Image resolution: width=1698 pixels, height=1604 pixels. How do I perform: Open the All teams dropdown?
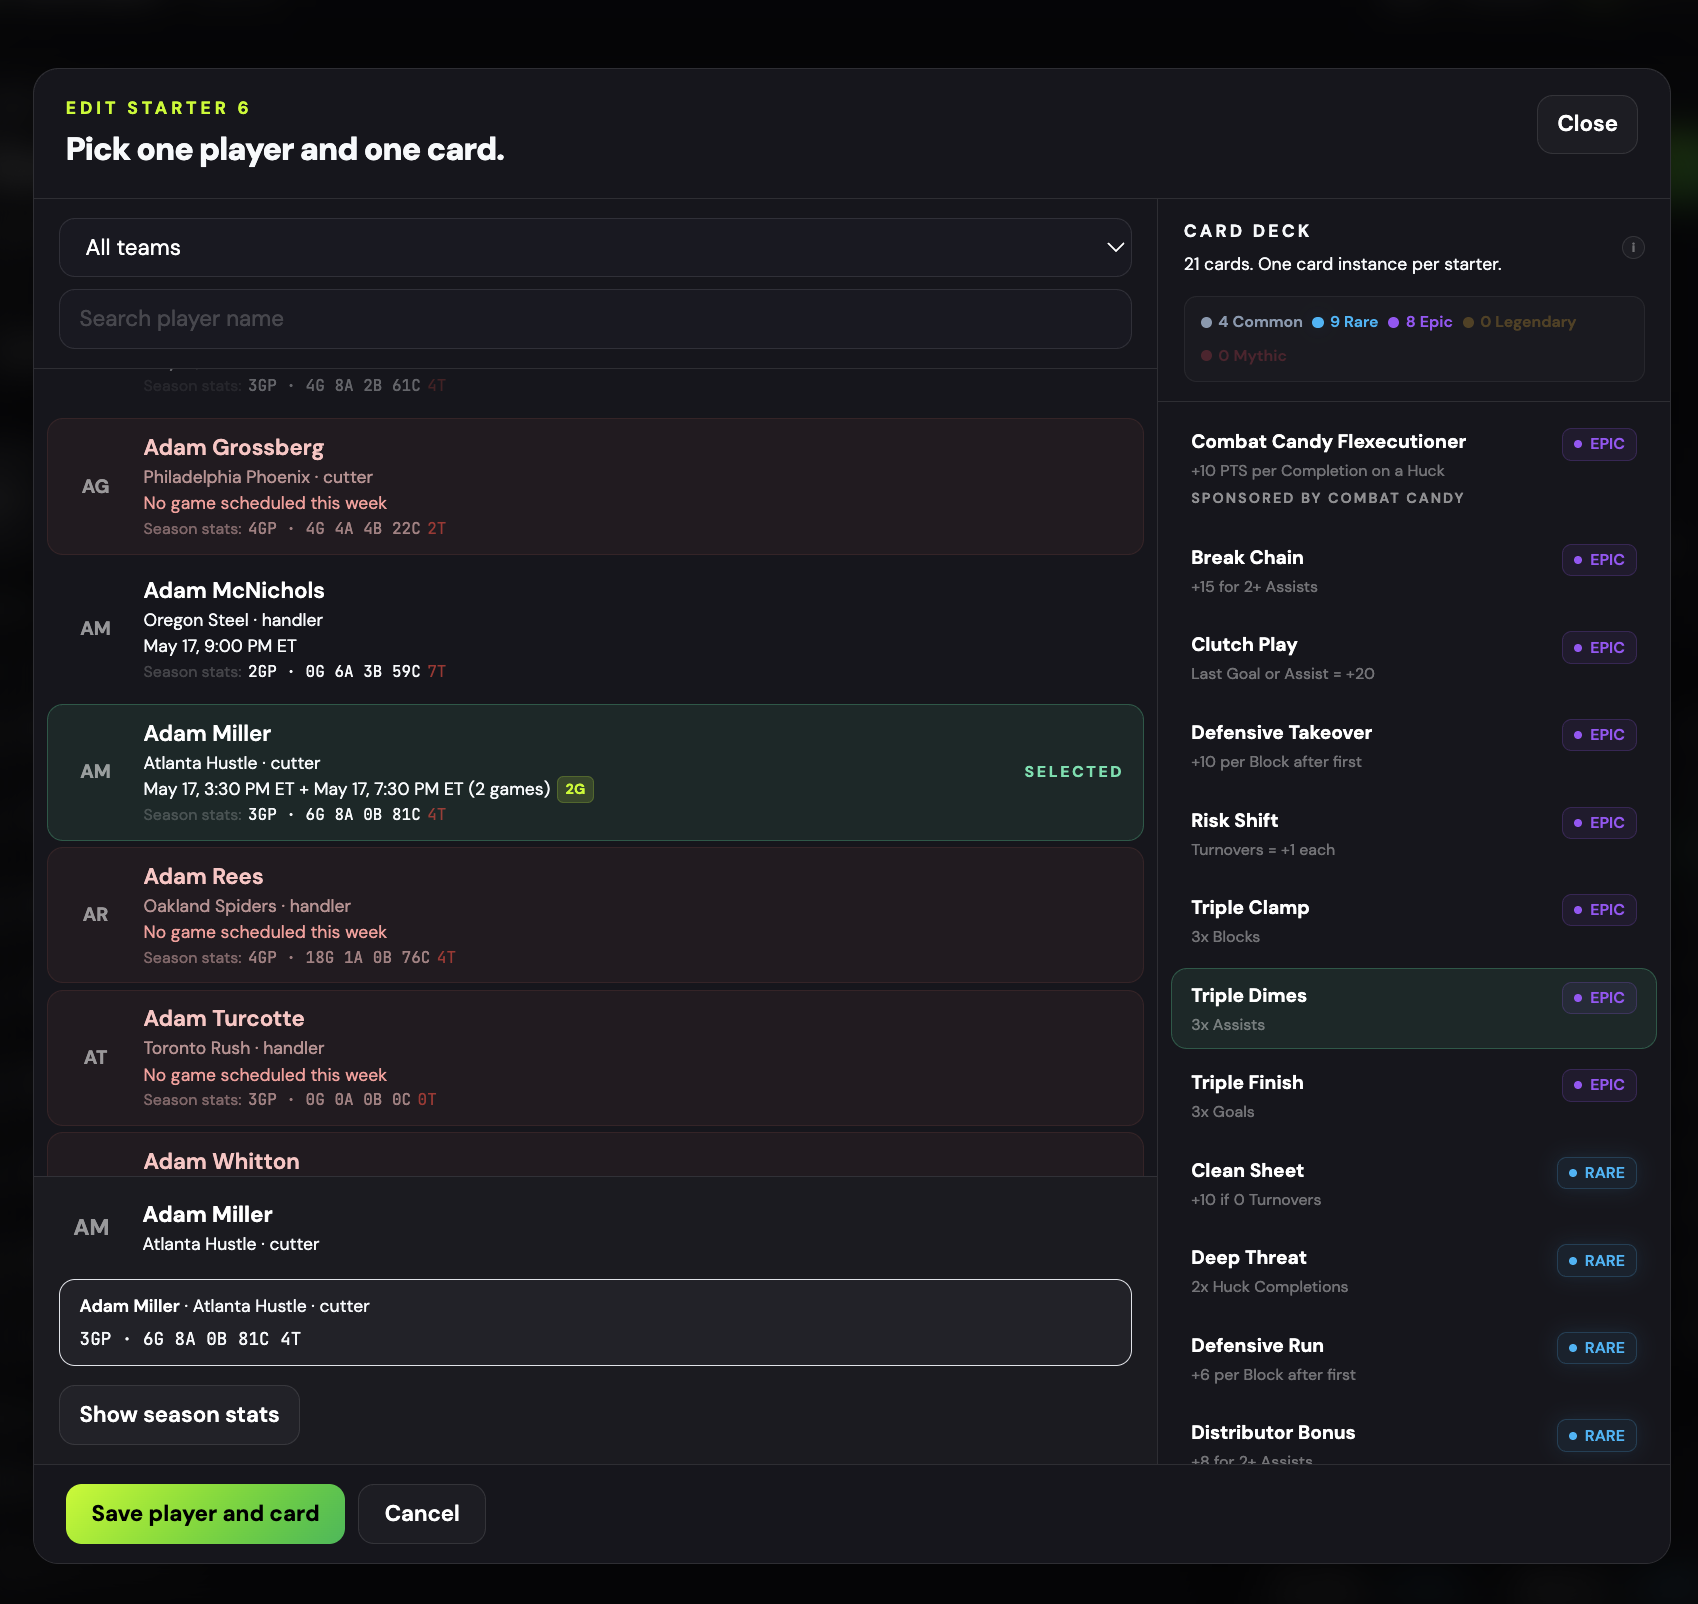(595, 248)
